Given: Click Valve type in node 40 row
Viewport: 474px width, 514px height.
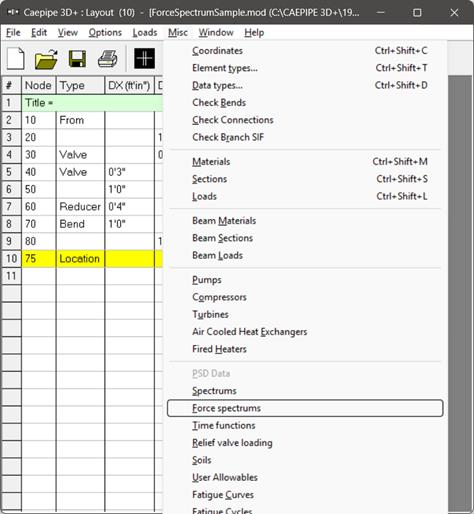Looking at the screenshot, I should click(80, 172).
